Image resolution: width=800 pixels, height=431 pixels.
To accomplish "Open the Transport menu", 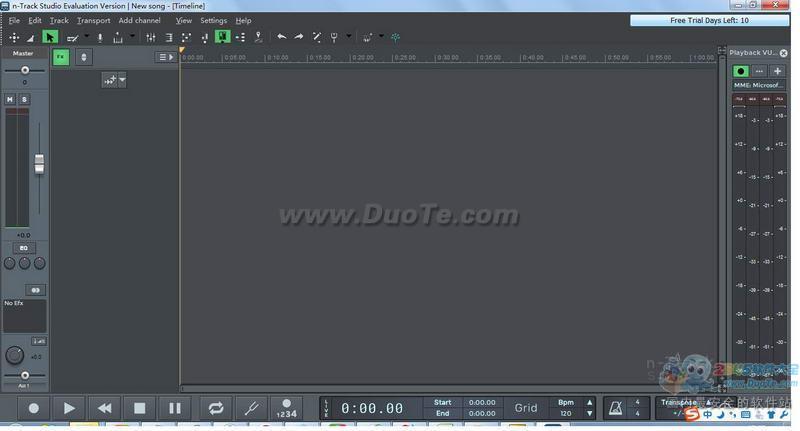I will pos(93,20).
